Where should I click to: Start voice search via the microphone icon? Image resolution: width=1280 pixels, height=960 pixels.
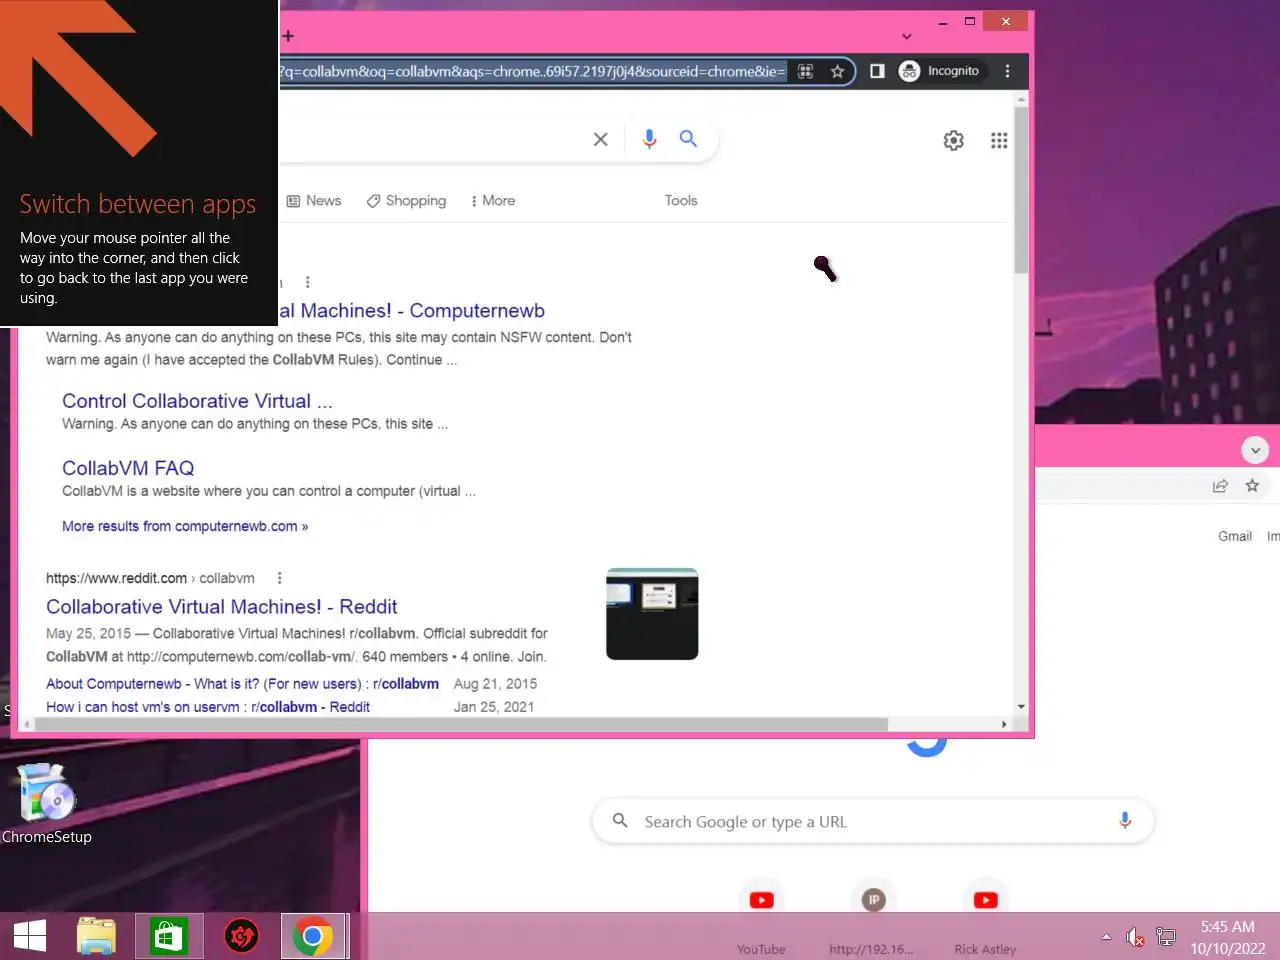click(649, 139)
